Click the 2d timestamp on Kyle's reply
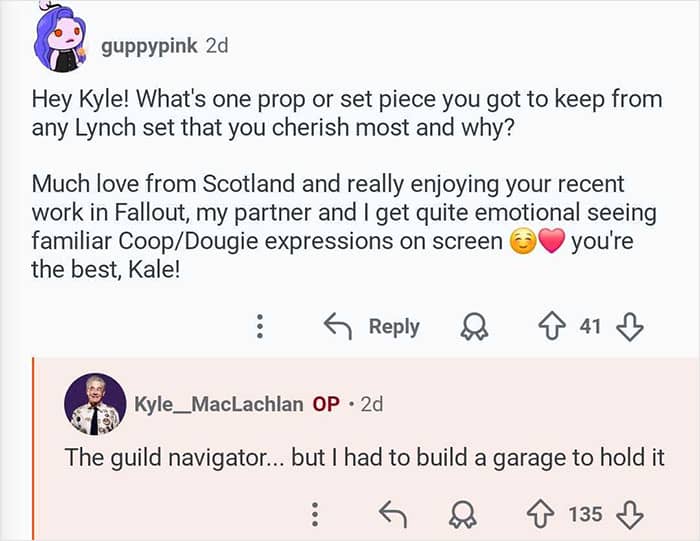 371,404
